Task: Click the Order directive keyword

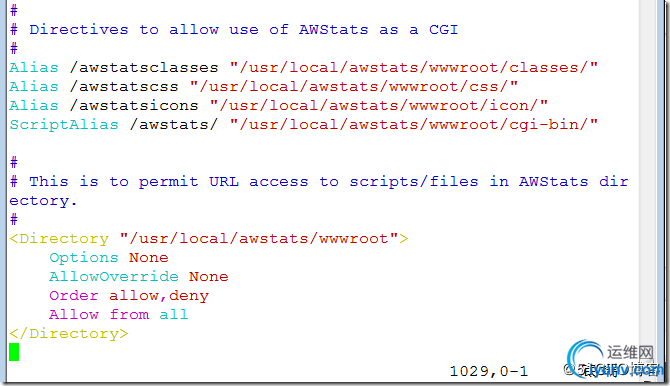Action: (73, 296)
